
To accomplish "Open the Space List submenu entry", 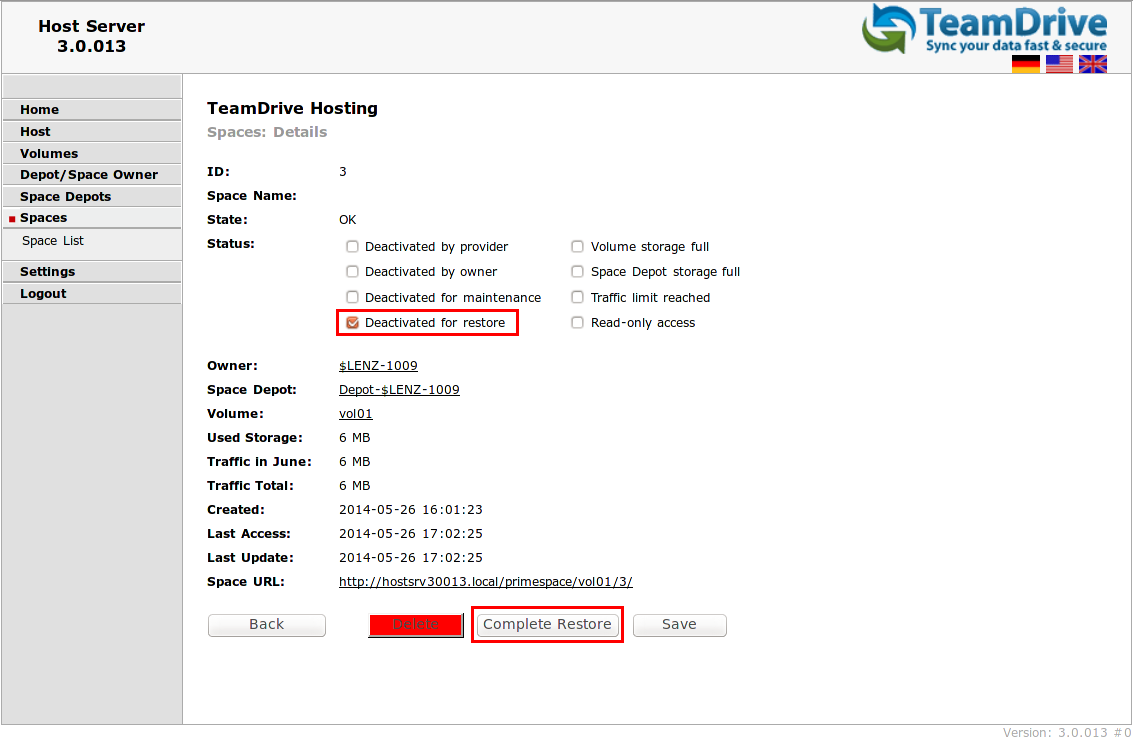I will [x=53, y=241].
